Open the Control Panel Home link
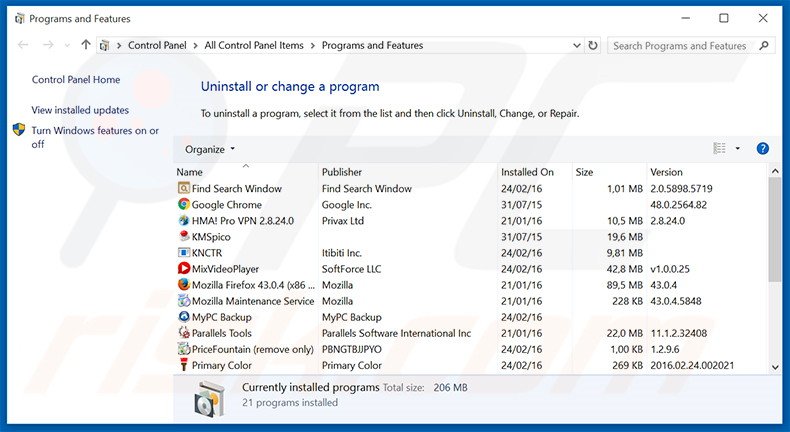790x432 pixels. pyautogui.click(x=76, y=80)
